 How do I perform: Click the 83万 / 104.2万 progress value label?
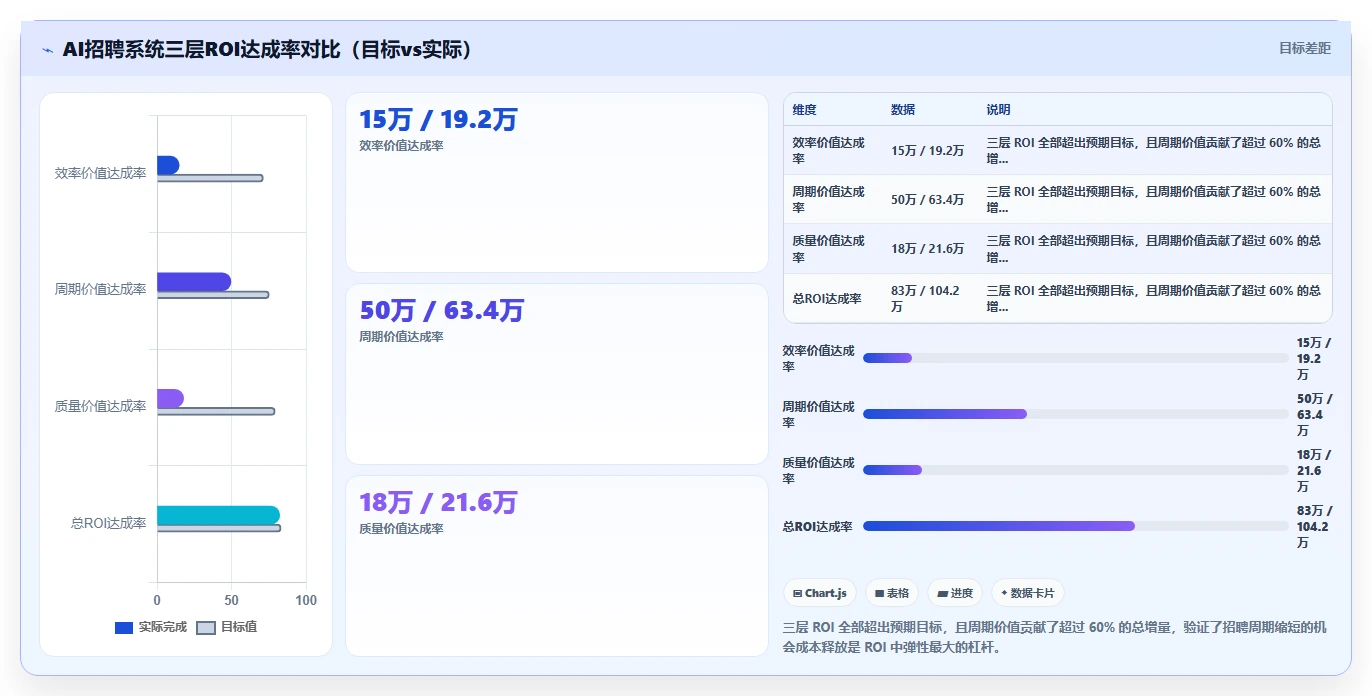click(1314, 526)
